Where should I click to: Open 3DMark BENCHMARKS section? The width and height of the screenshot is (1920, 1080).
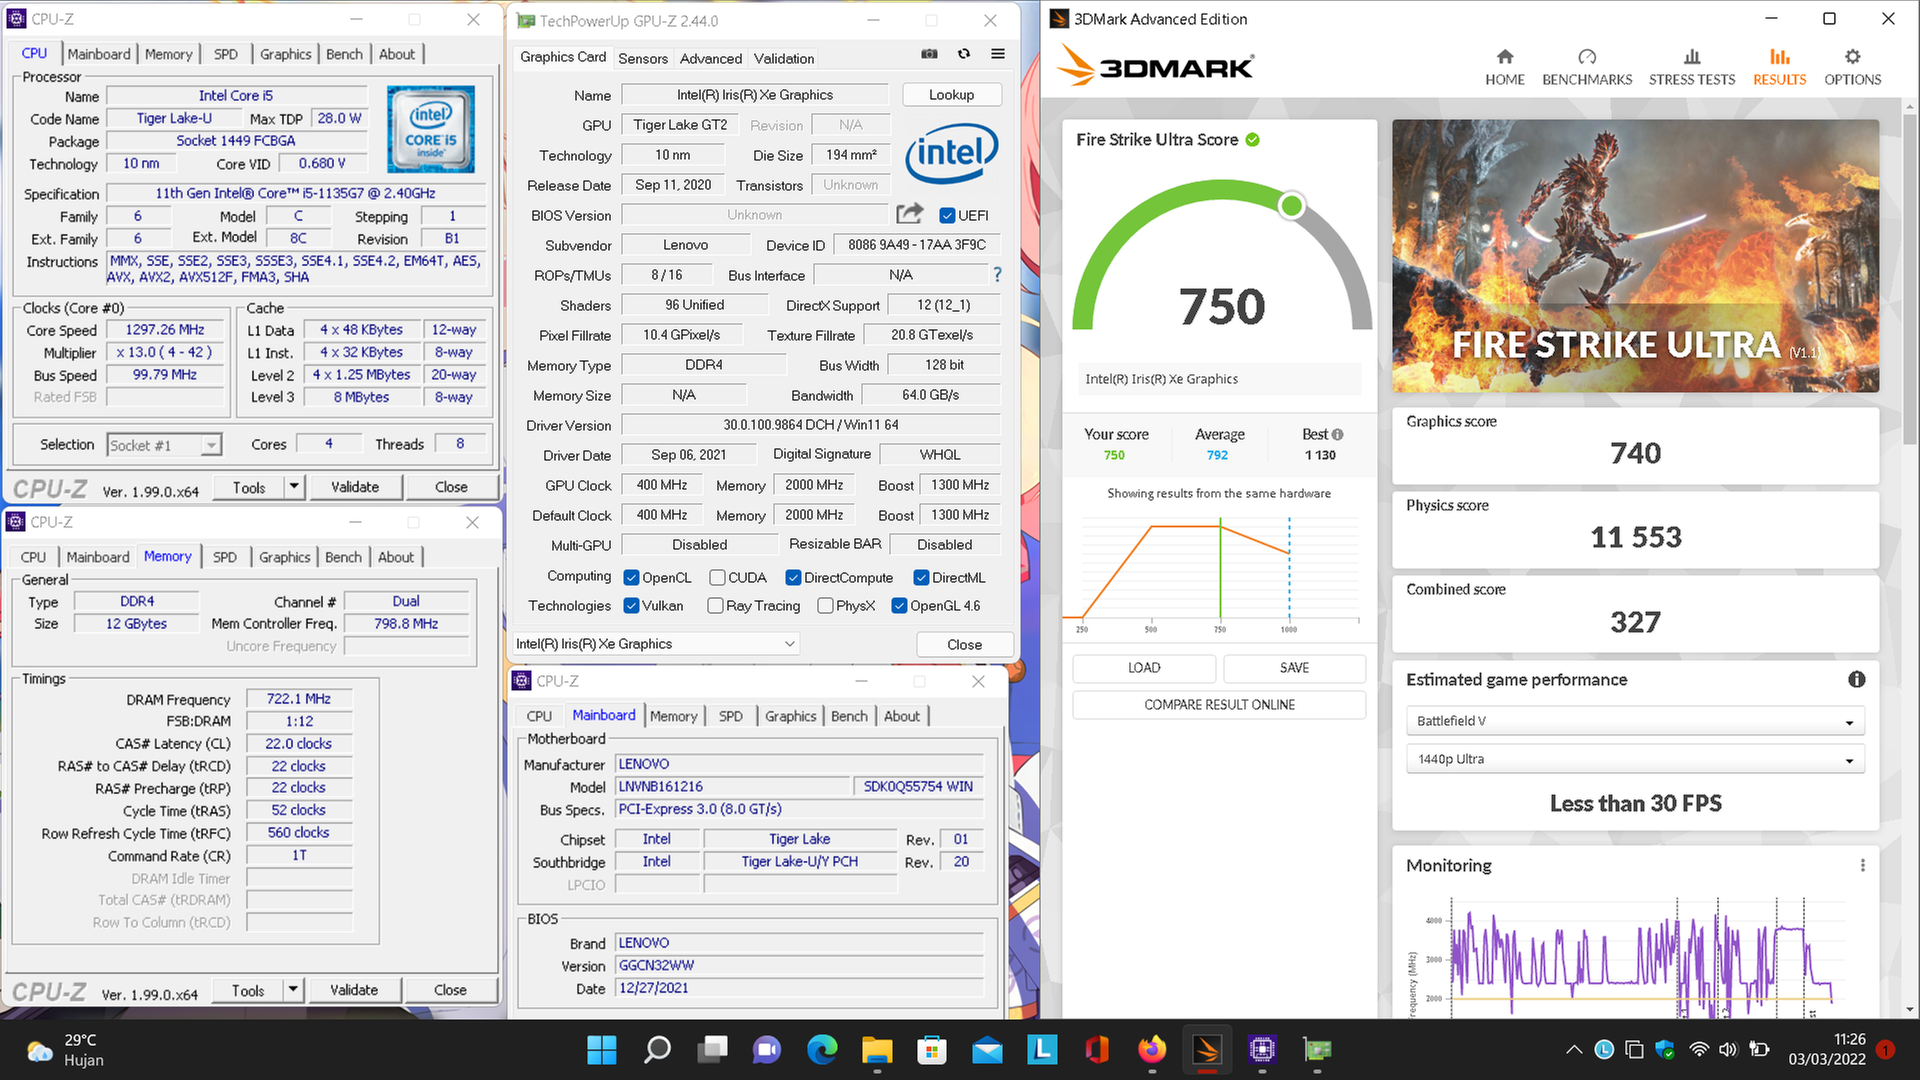(x=1587, y=67)
